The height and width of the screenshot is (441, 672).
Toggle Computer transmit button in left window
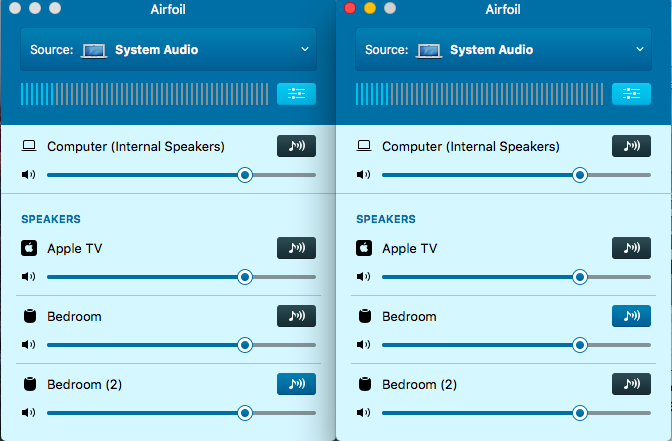(x=296, y=146)
